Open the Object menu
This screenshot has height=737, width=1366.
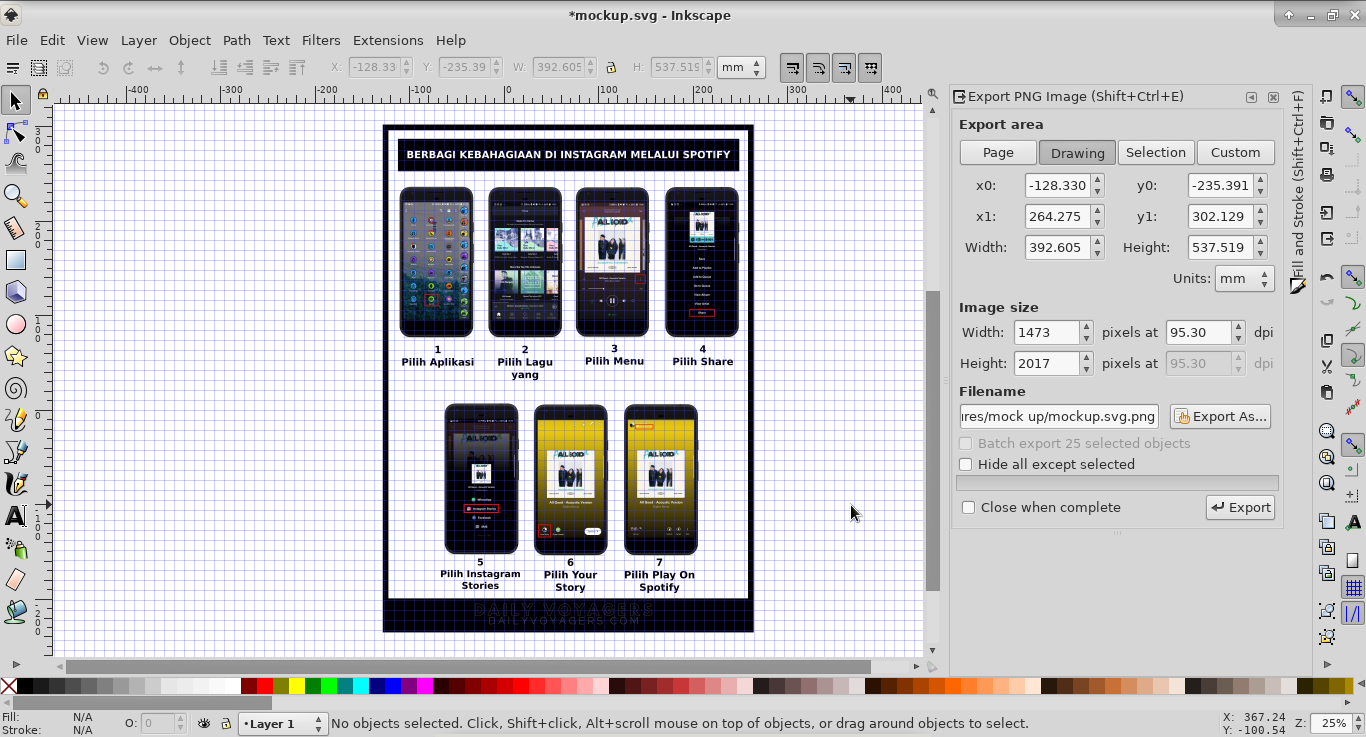point(190,41)
